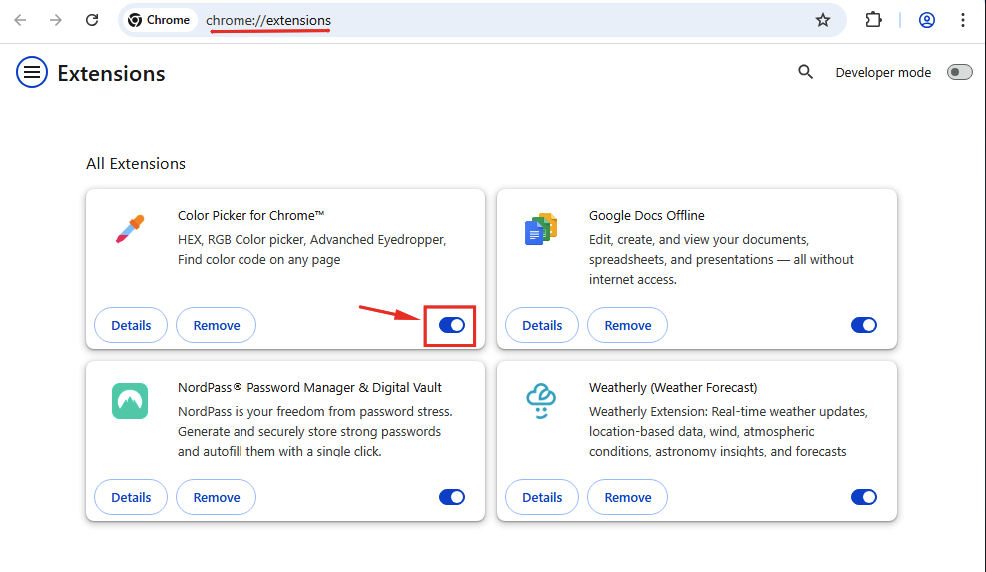
Task: Search extensions with the magnifier icon
Action: click(805, 72)
